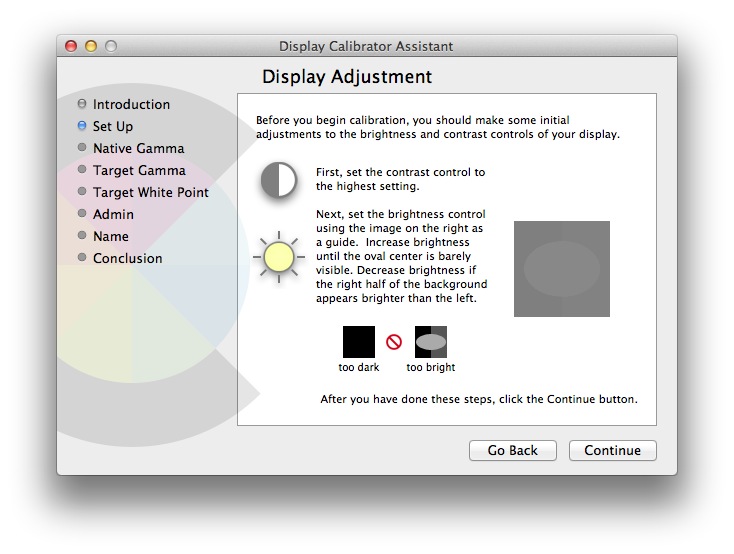
Task: Click the gray oval brightness guide image
Action: (562, 269)
